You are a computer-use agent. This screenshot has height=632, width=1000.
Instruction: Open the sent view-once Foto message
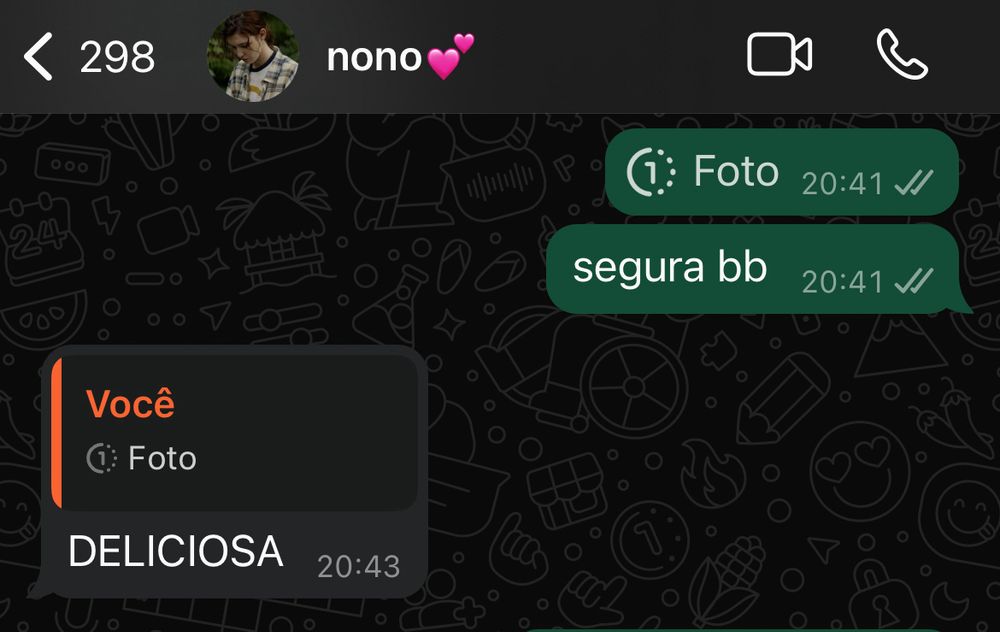[782, 172]
